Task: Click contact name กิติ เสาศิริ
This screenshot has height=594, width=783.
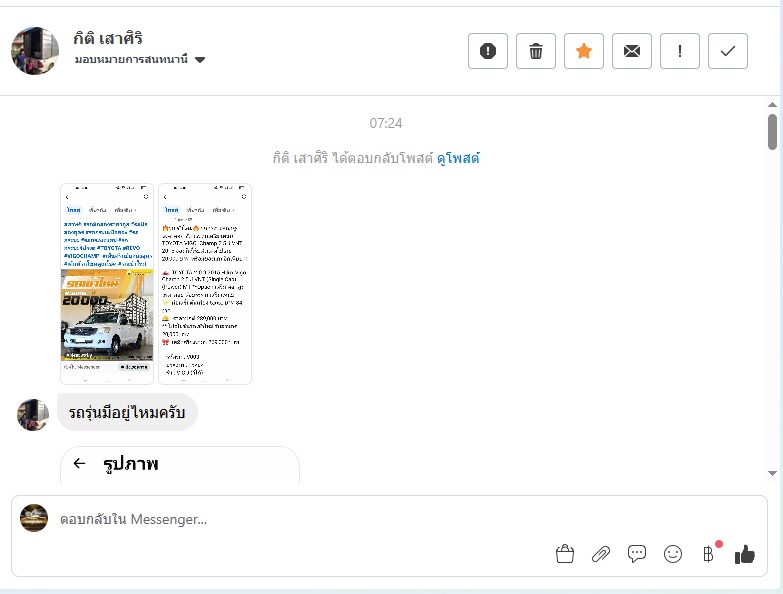Action: click(x=108, y=38)
